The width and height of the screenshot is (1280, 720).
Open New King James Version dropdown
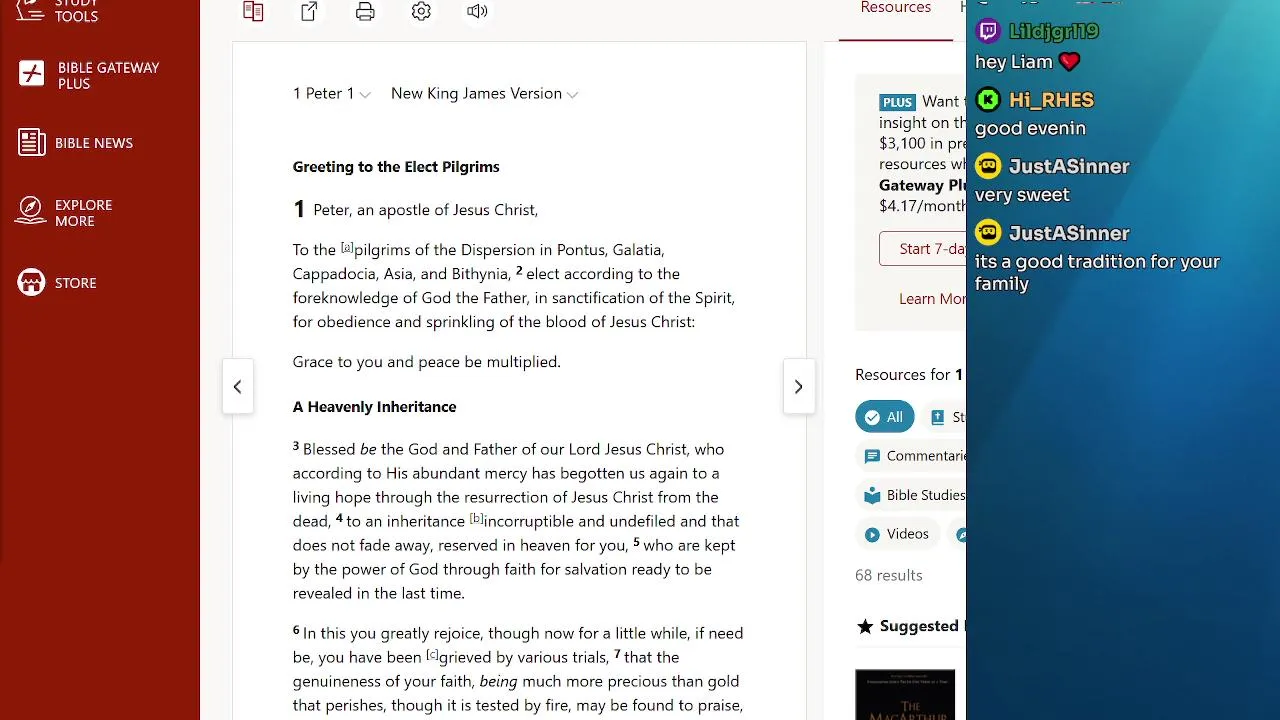click(x=484, y=93)
